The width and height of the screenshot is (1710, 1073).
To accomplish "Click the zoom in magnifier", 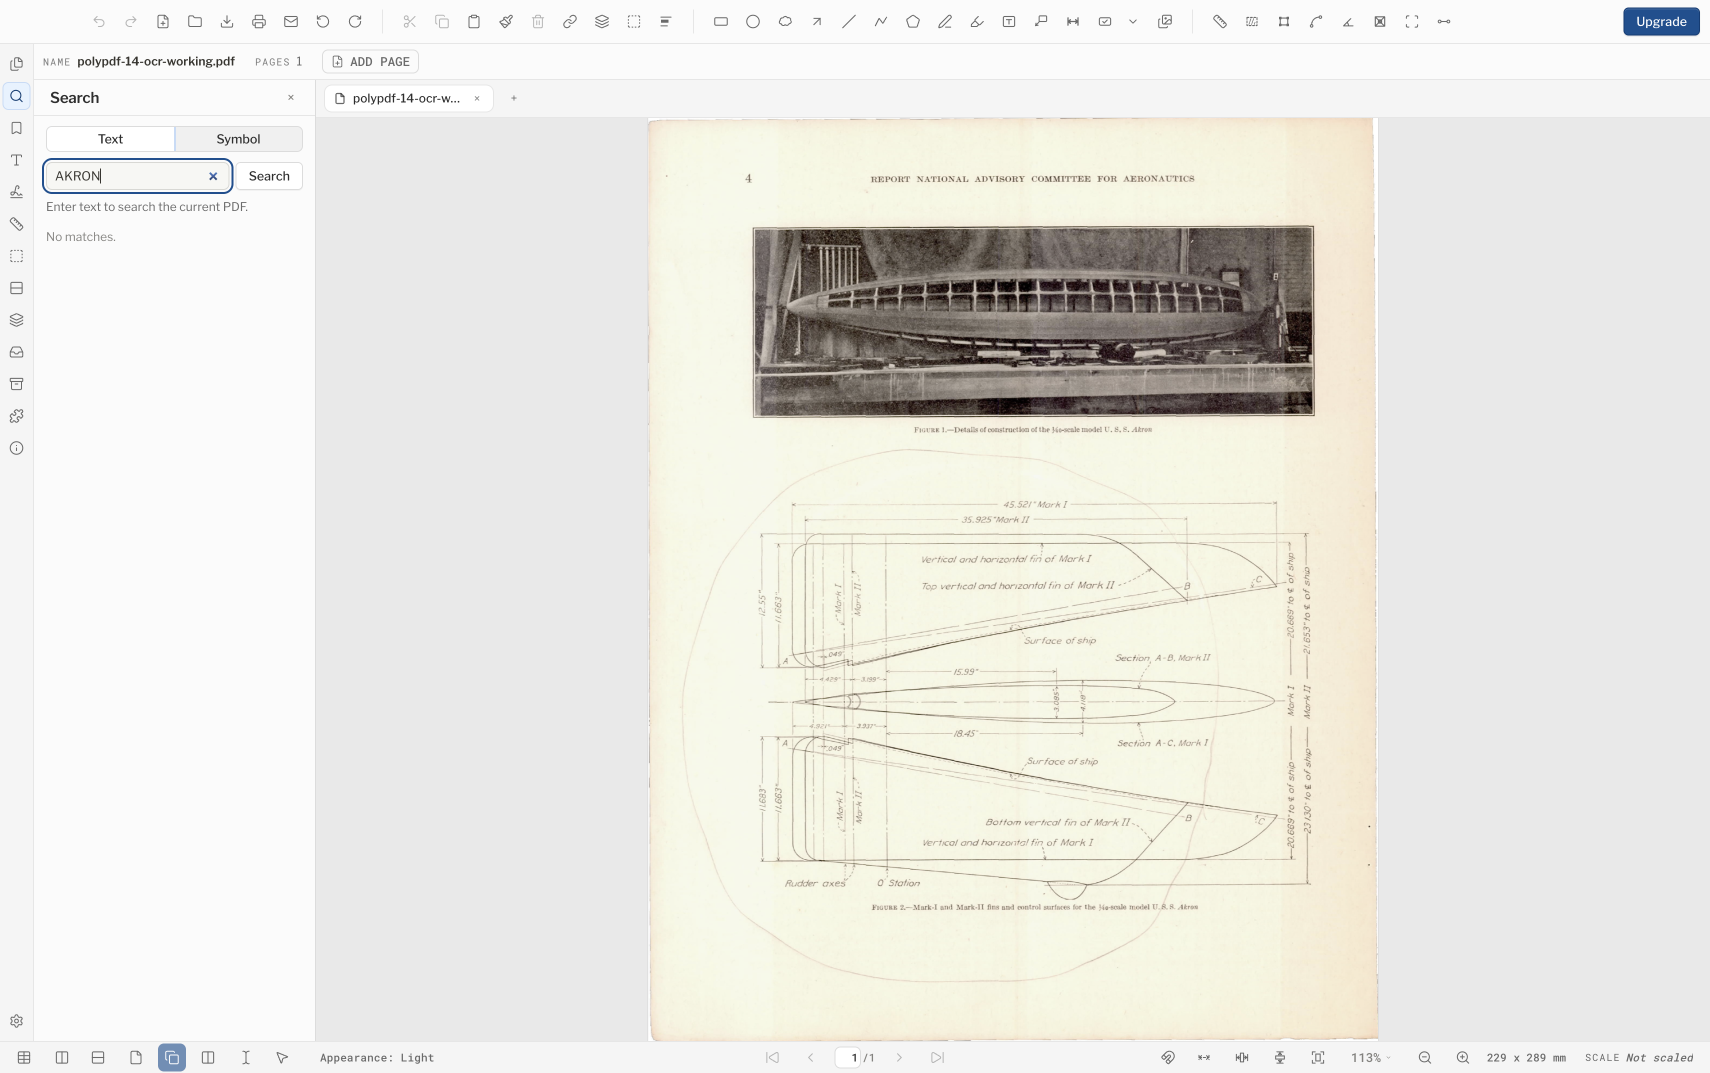I will pyautogui.click(x=1463, y=1057).
